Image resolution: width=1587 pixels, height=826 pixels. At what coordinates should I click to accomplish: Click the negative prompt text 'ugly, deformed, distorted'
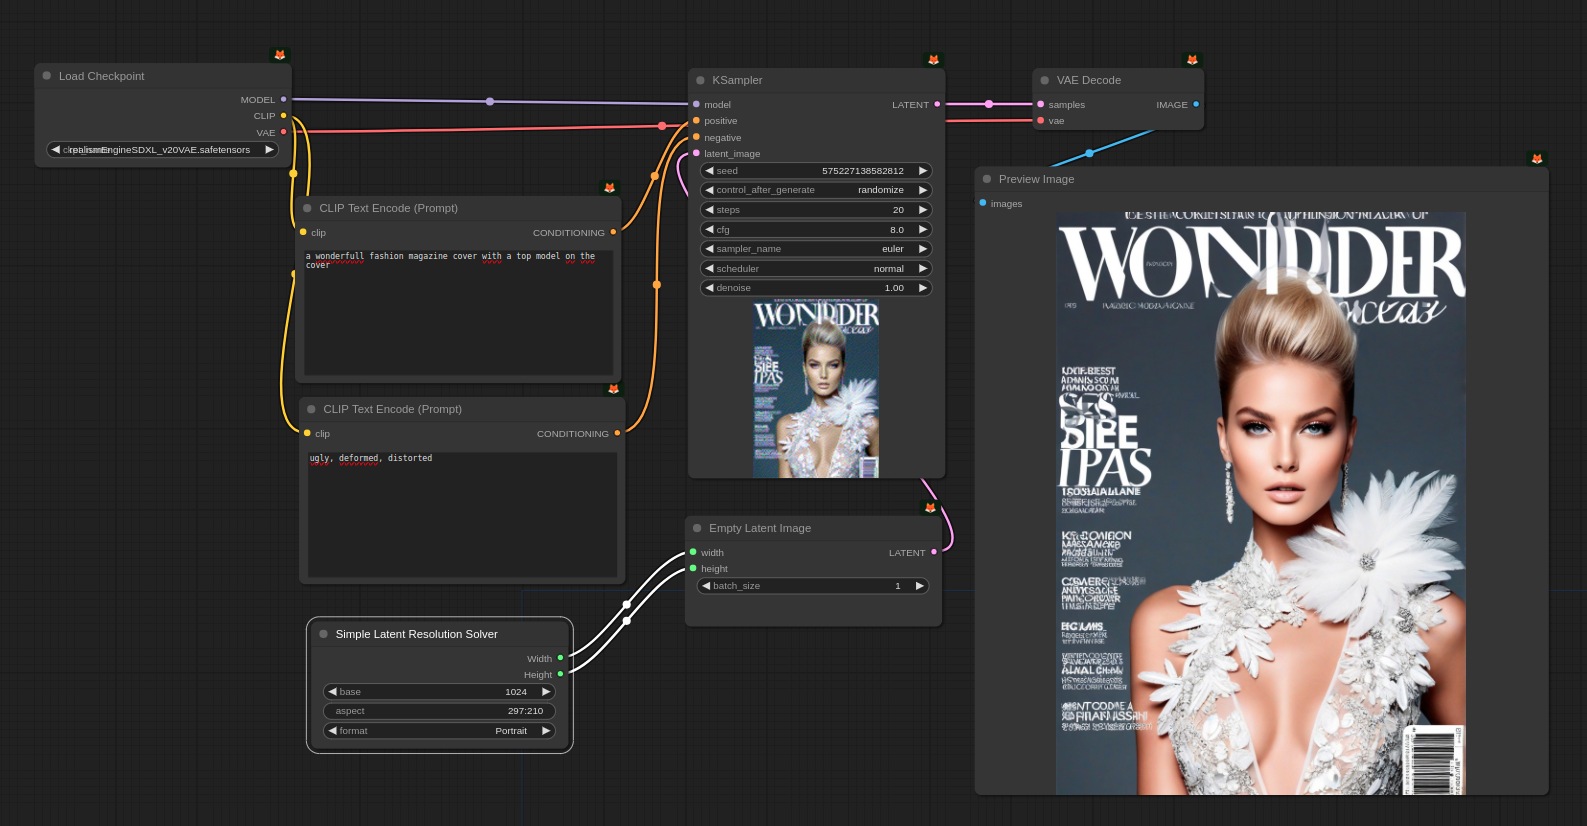[x=371, y=458]
